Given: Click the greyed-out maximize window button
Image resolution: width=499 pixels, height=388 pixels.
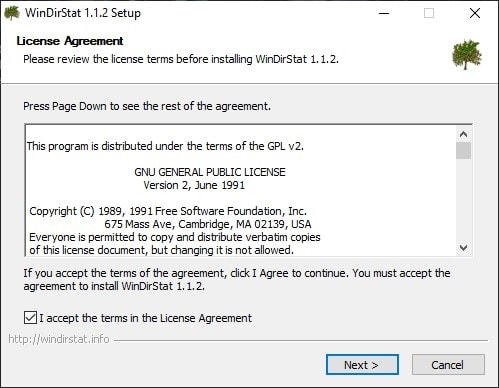Looking at the screenshot, I should pos(429,13).
